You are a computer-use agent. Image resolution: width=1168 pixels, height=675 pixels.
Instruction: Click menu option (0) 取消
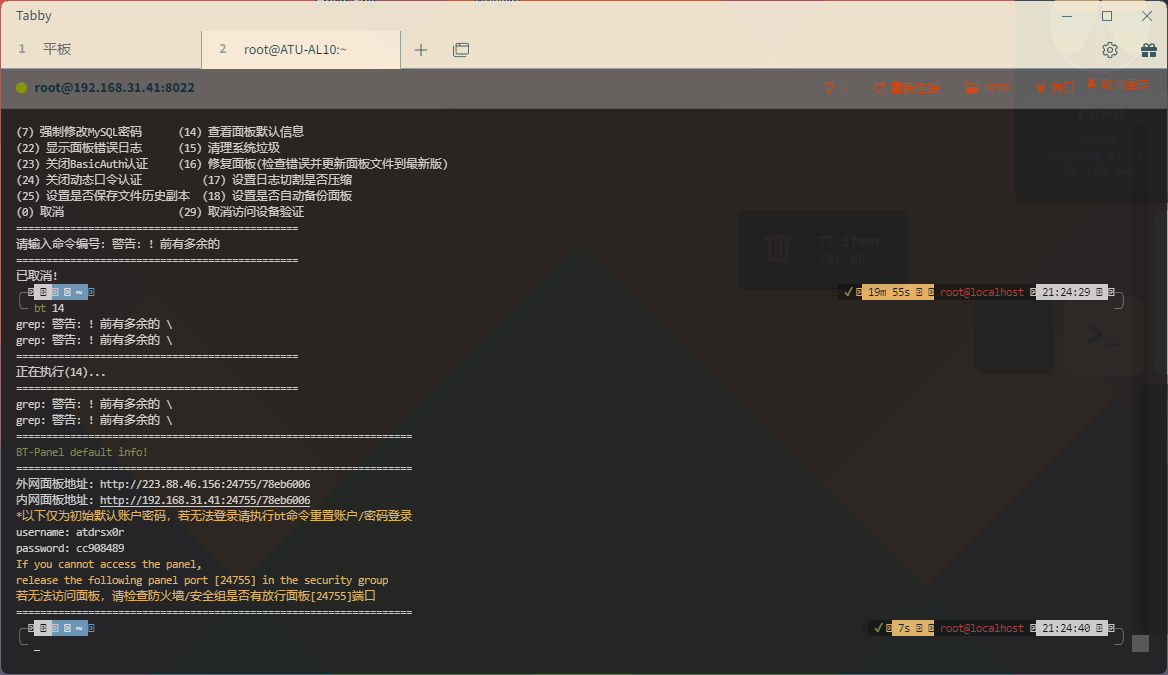tap(40, 212)
